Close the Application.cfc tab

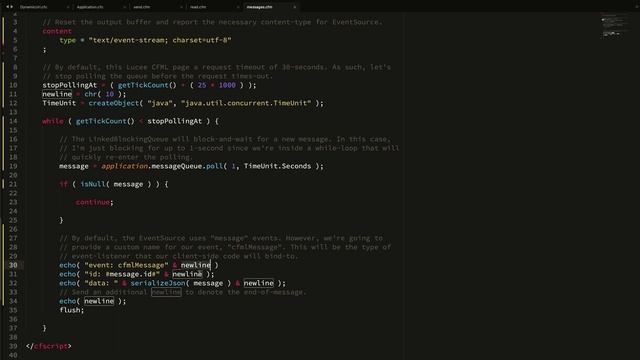(124, 7)
